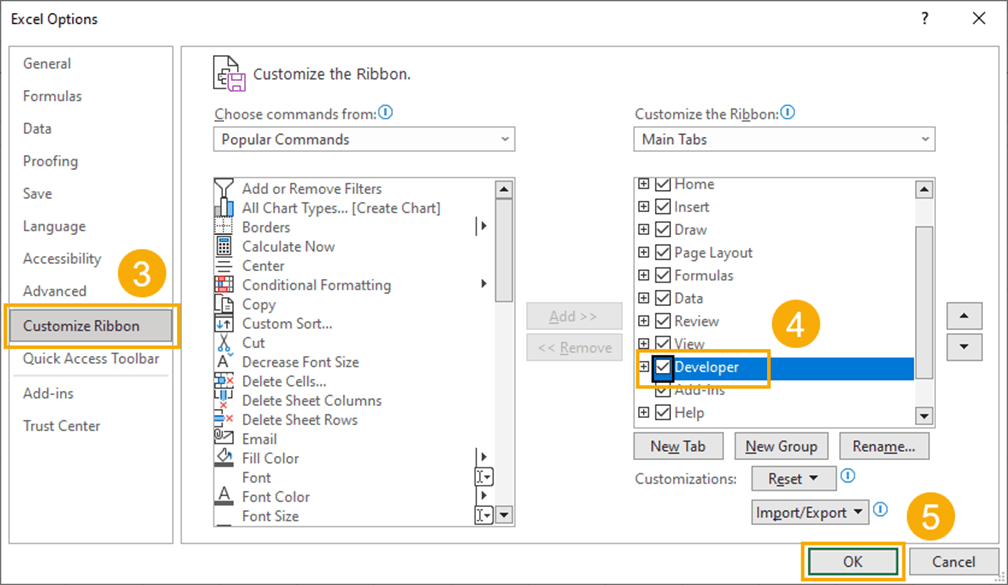Click the Add >> button
The image size is (1008, 585).
tap(574, 316)
